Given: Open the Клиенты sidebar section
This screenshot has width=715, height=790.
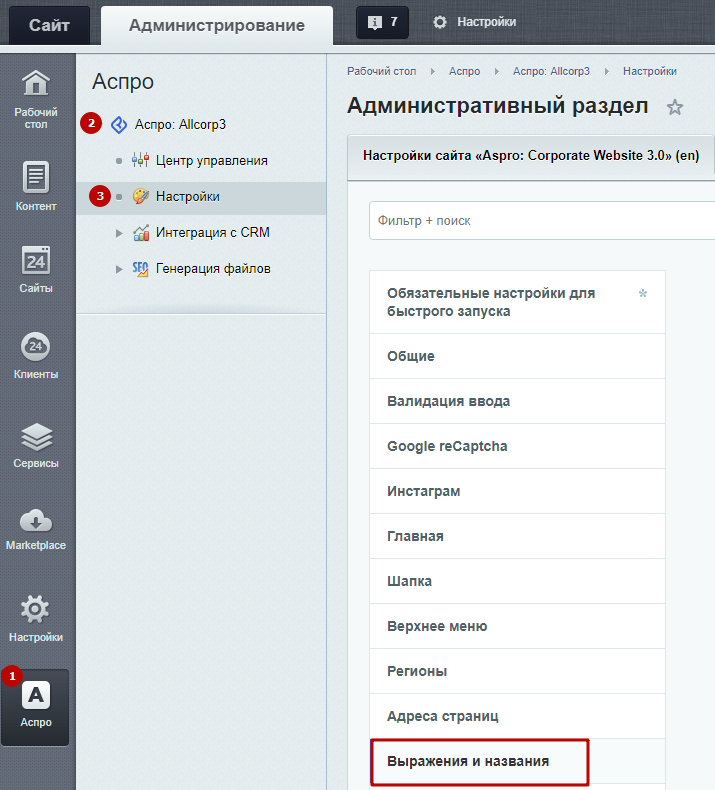Looking at the screenshot, I should 36,355.
